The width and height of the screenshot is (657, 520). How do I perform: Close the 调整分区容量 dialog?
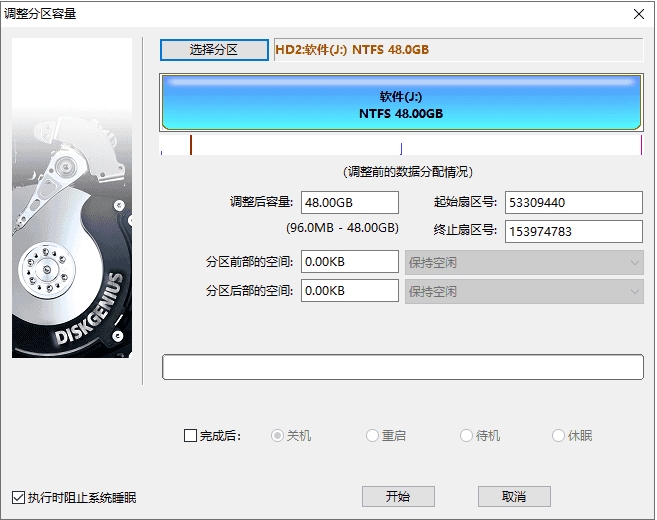[639, 14]
